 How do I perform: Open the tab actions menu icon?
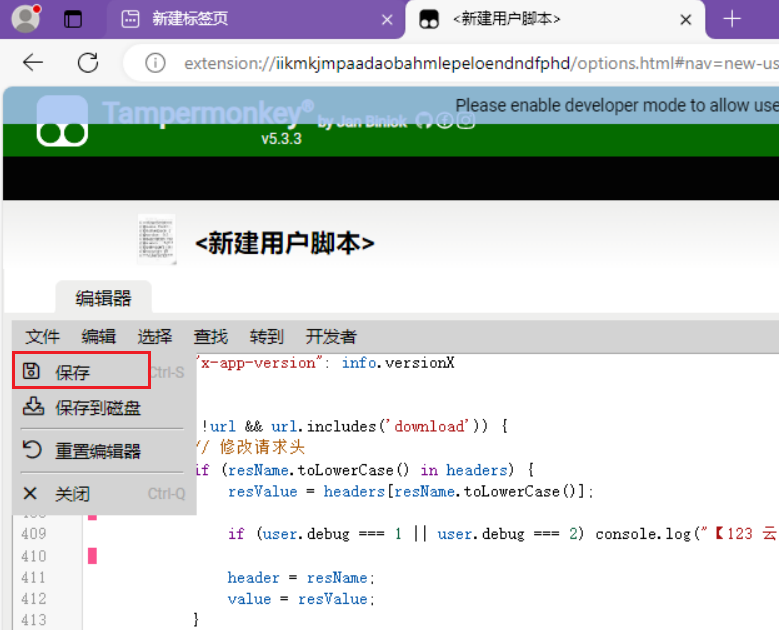[73, 19]
